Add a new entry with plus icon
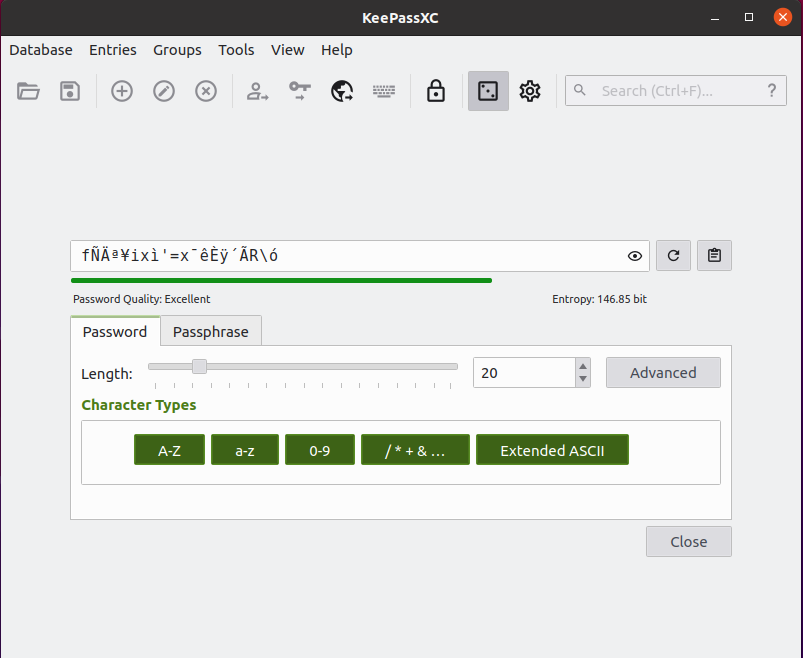Image resolution: width=803 pixels, height=658 pixels. (x=122, y=91)
